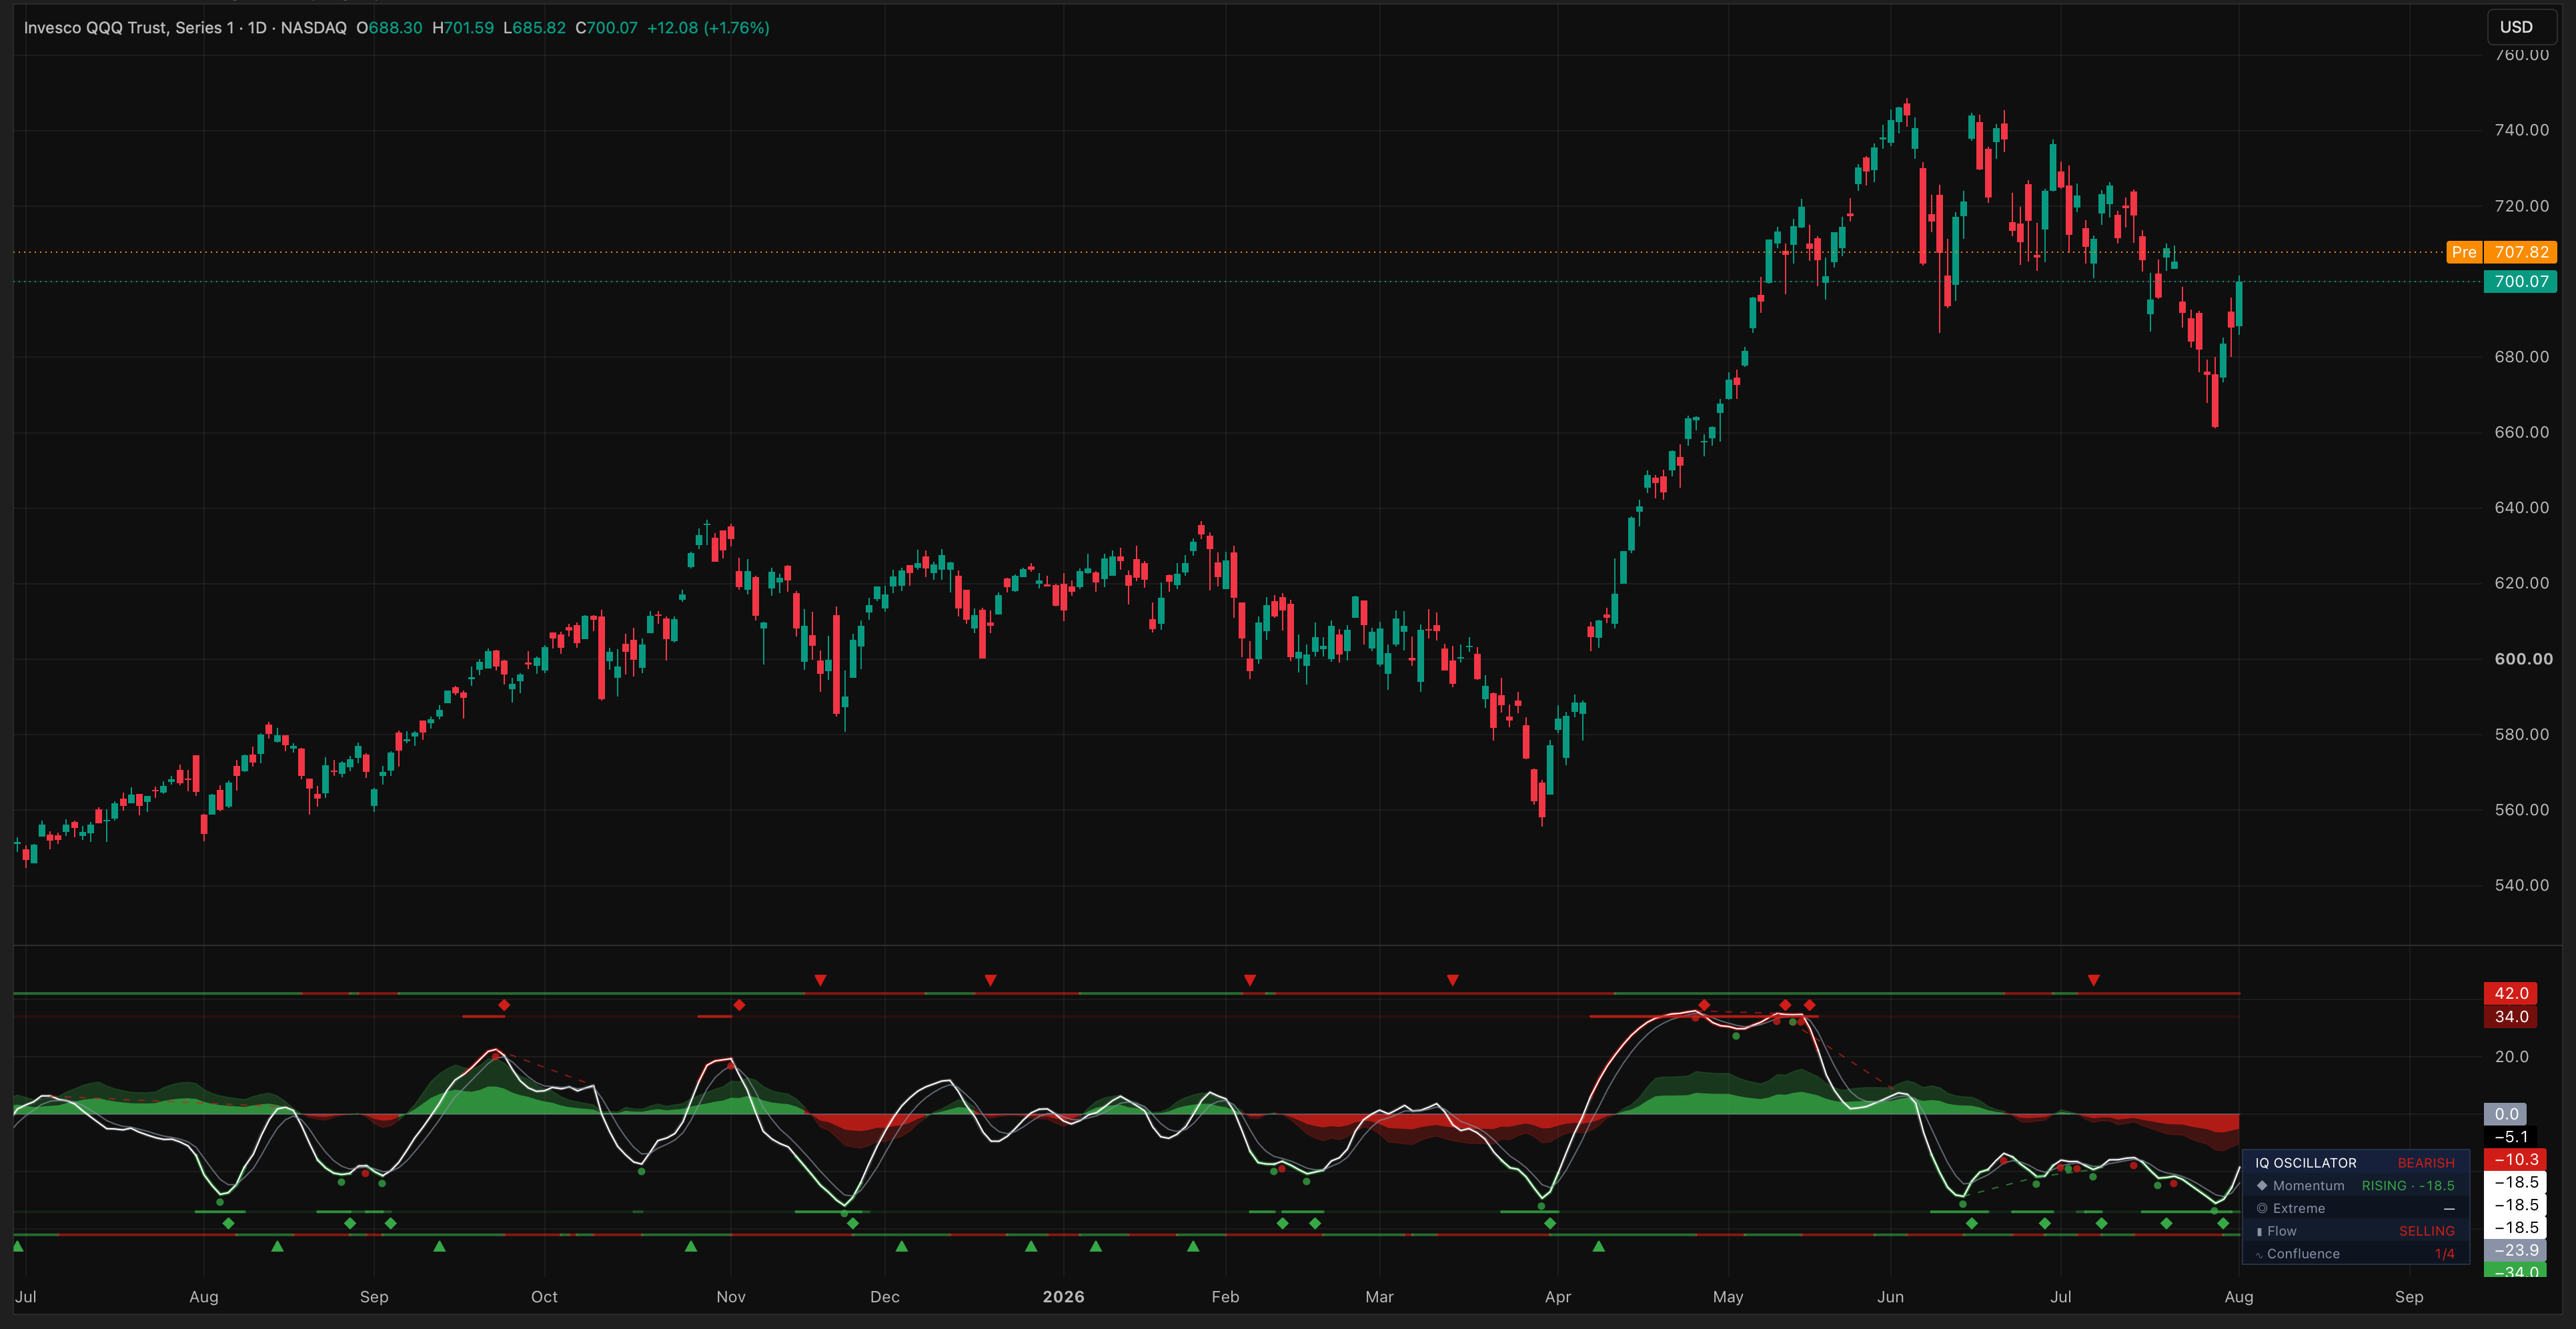The height and width of the screenshot is (1329, 2576).
Task: Click the May label on time axis
Action: (x=1728, y=1297)
